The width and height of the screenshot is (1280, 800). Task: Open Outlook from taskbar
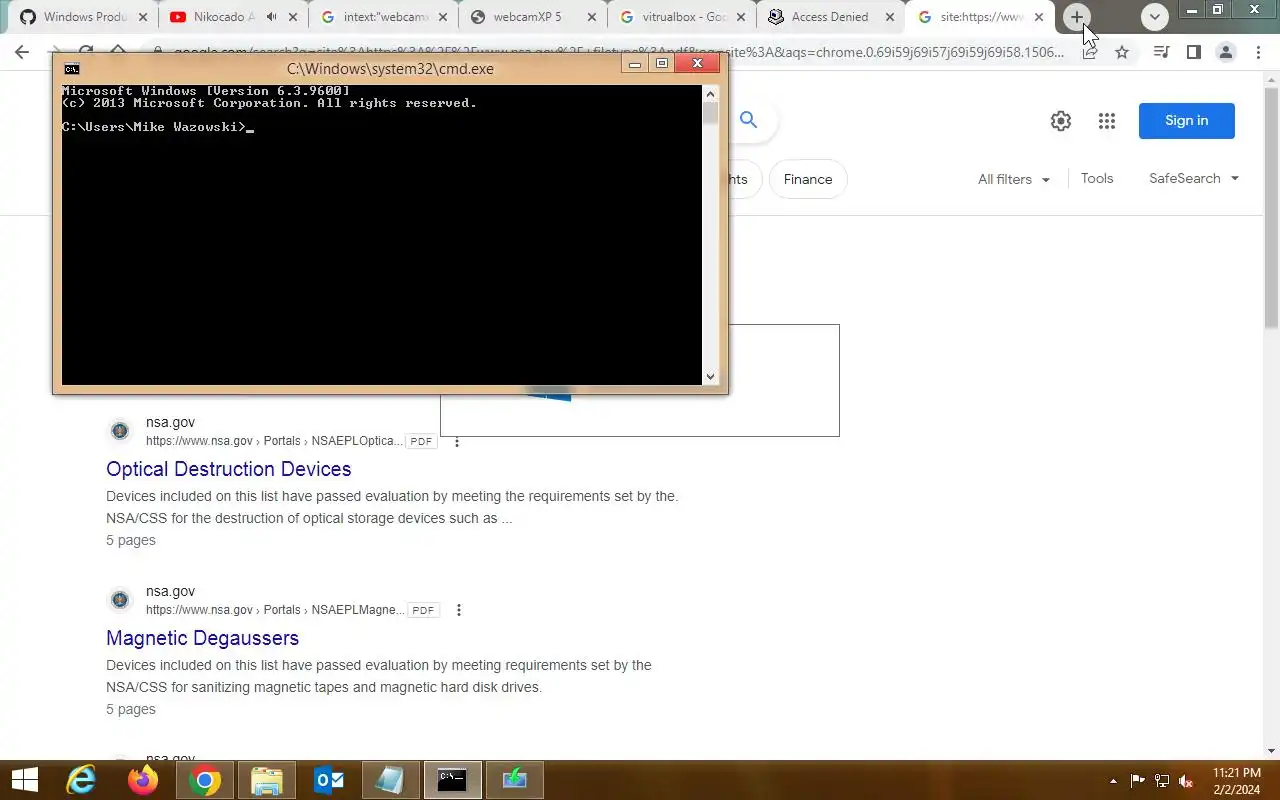pyautogui.click(x=329, y=780)
